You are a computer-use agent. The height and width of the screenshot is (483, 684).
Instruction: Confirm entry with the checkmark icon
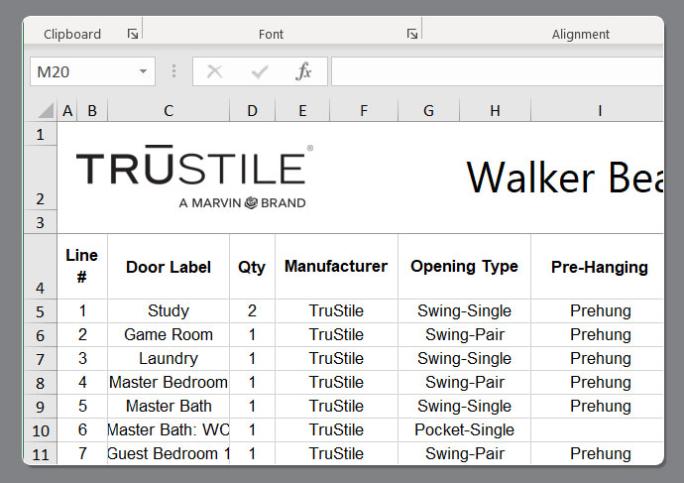[x=260, y=71]
